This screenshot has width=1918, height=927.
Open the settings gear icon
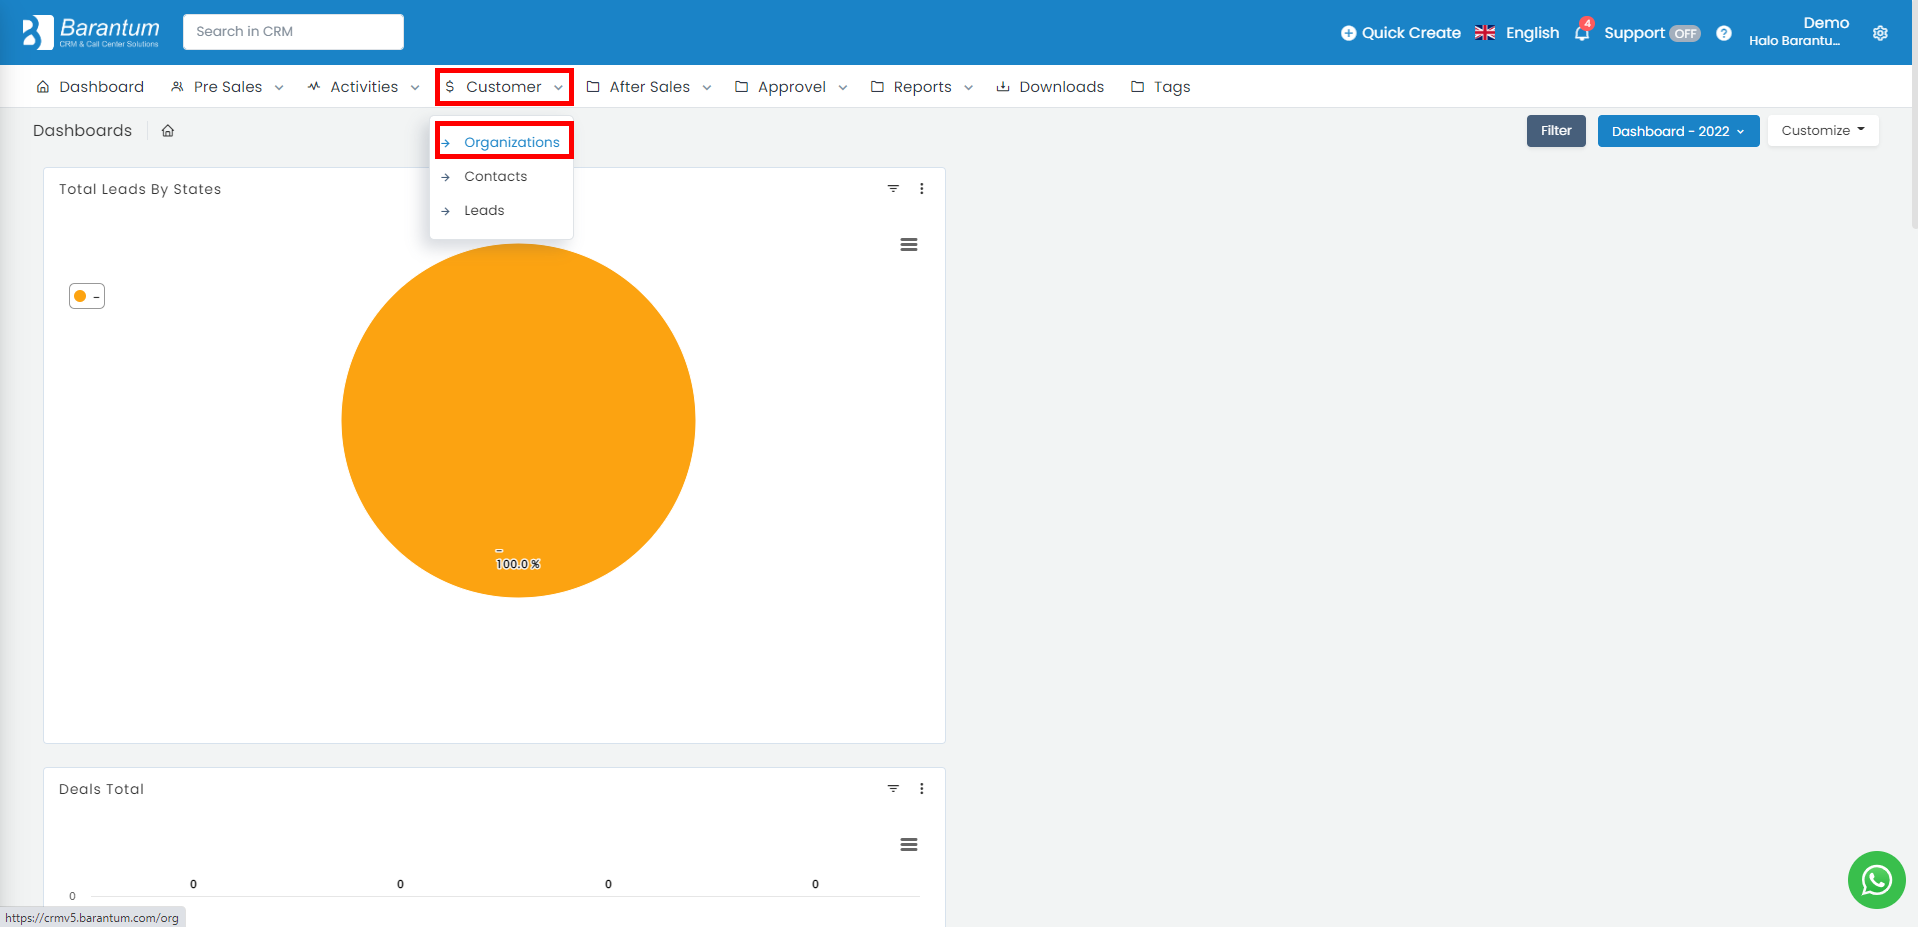tap(1880, 33)
